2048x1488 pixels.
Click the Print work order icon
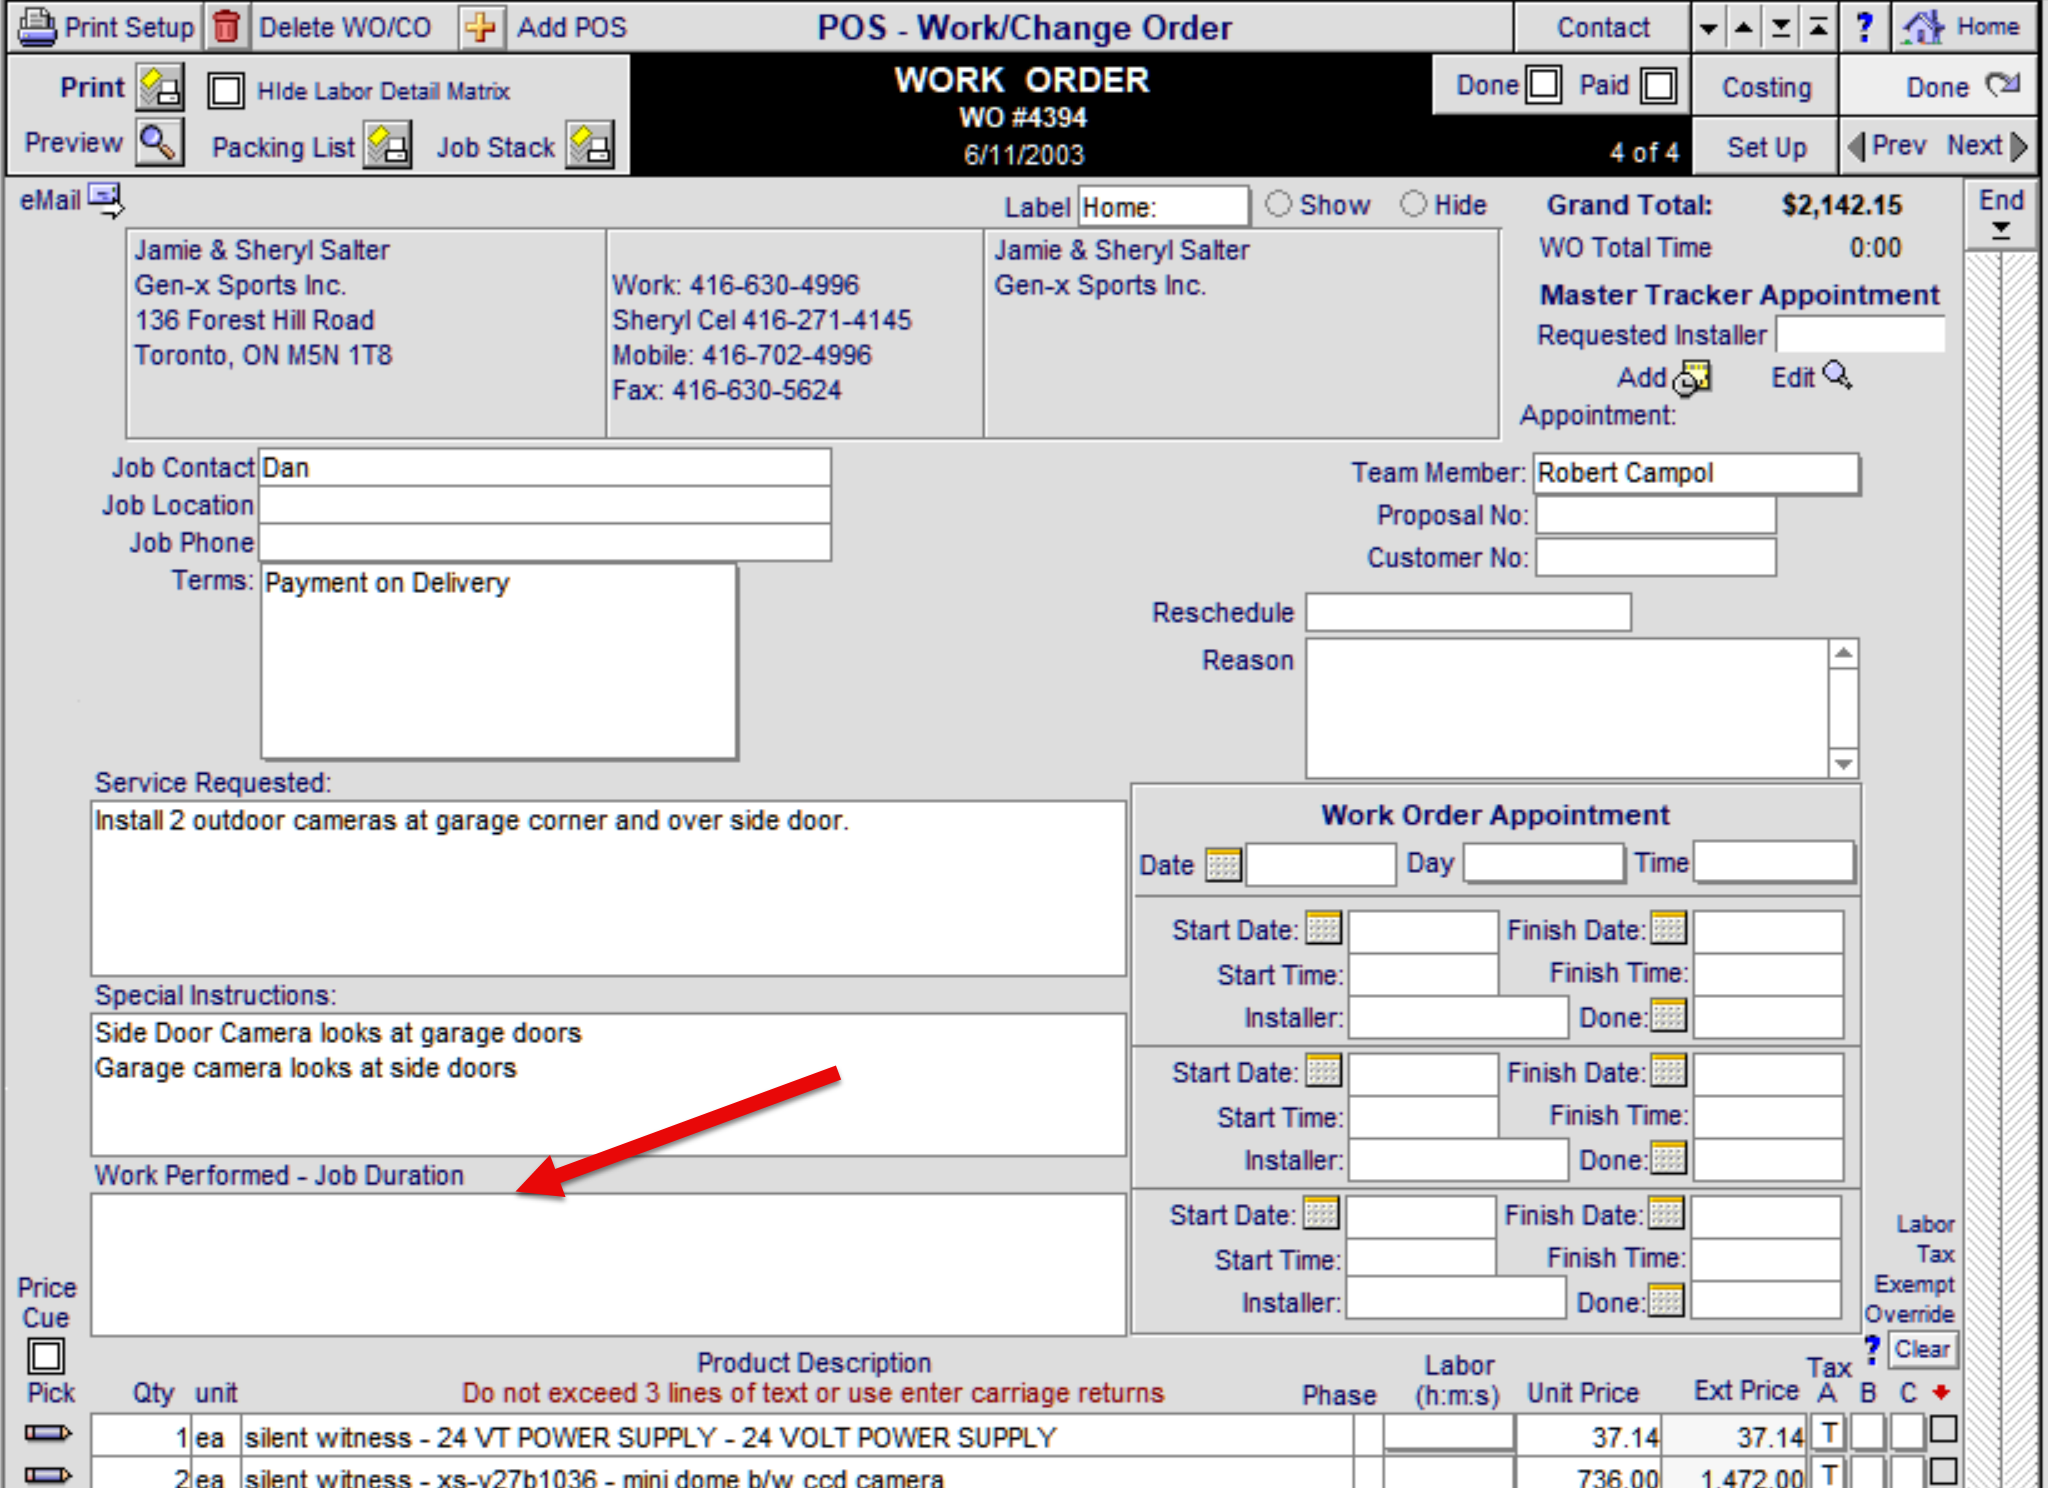(x=161, y=87)
